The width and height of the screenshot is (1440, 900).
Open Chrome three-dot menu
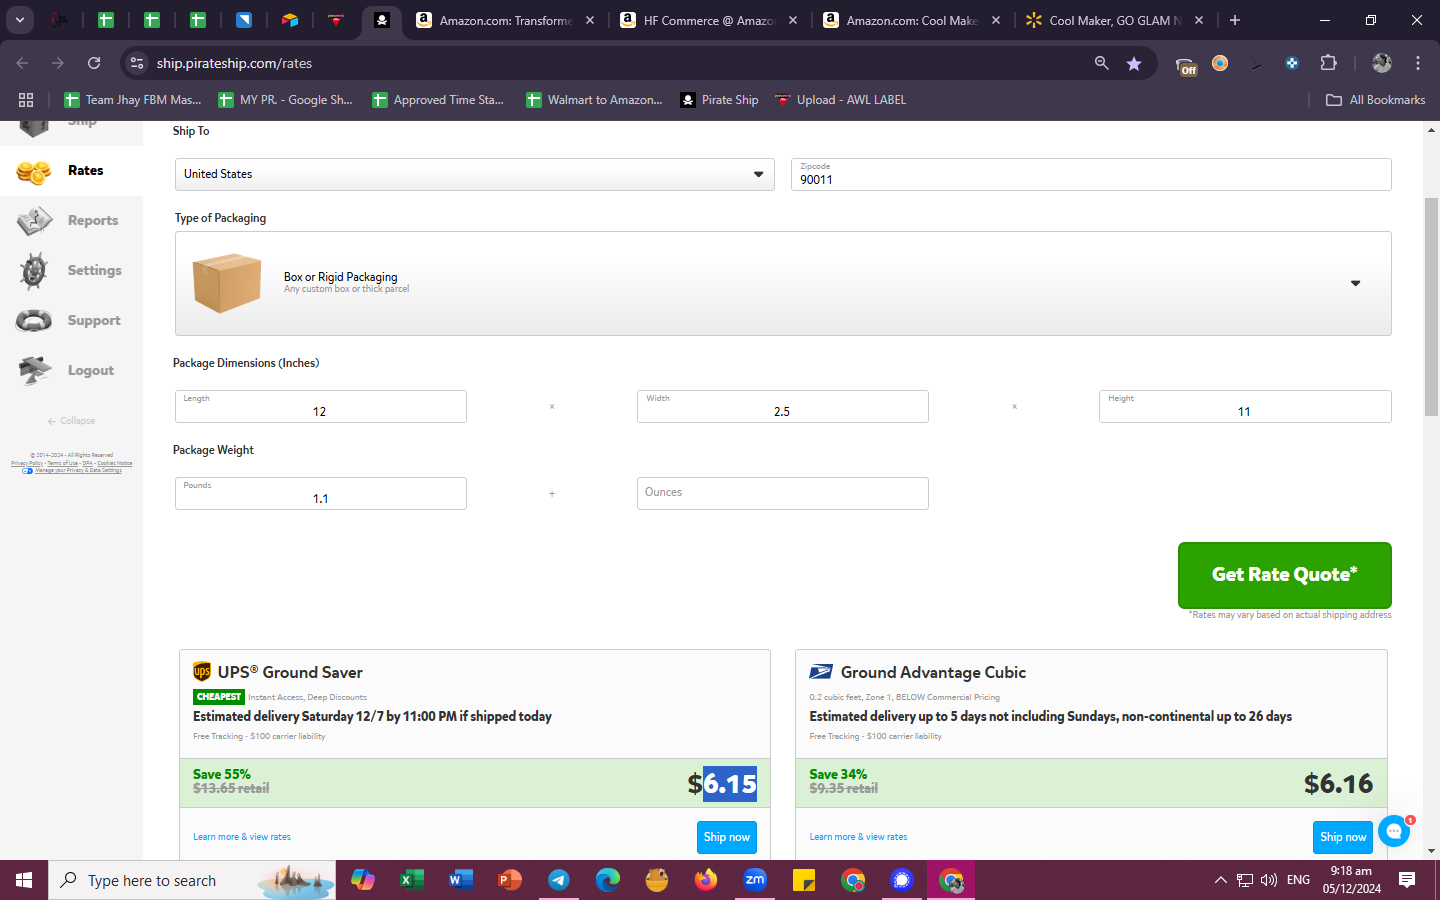pyautogui.click(x=1418, y=63)
